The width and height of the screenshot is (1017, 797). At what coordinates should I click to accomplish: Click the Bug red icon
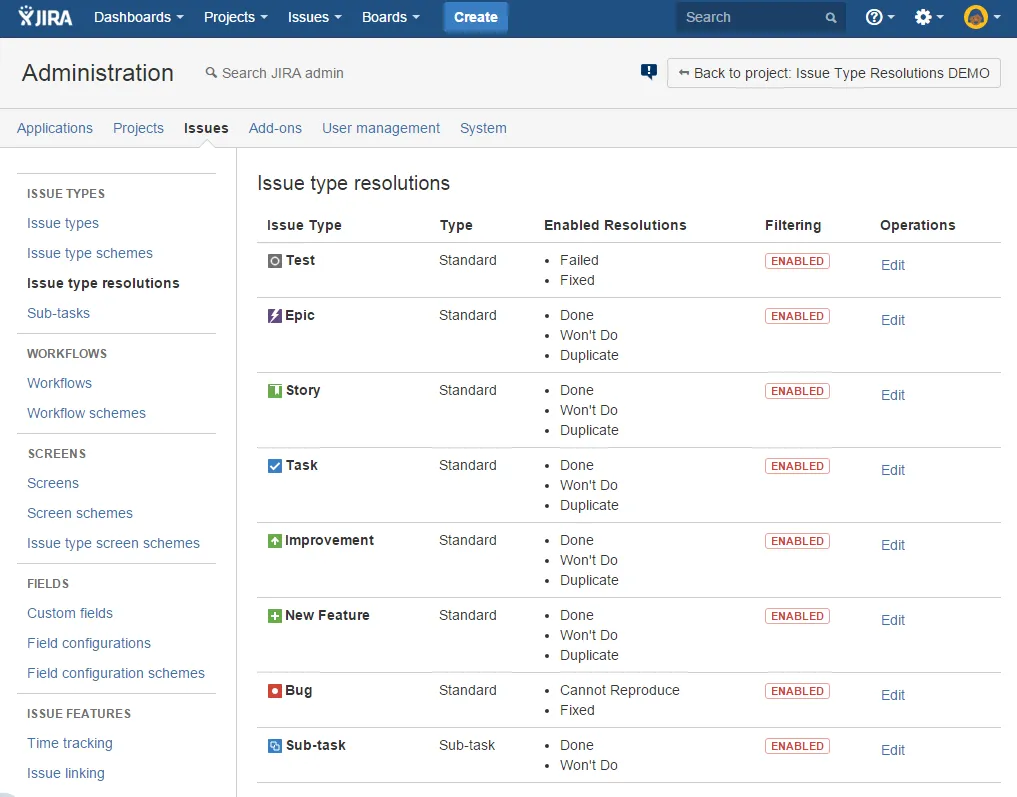[x=275, y=691]
